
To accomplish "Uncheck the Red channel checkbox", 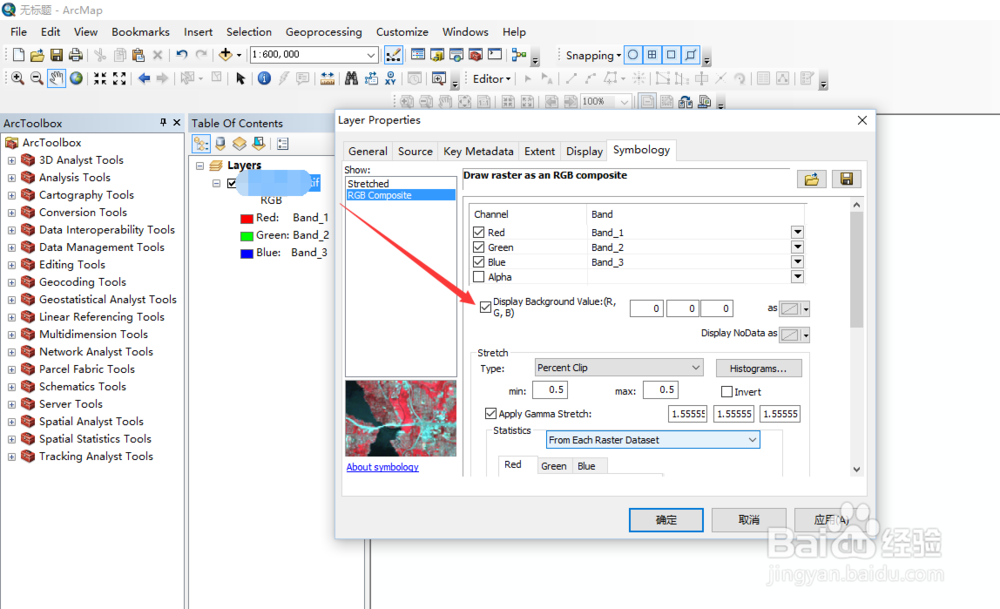I will [x=479, y=232].
